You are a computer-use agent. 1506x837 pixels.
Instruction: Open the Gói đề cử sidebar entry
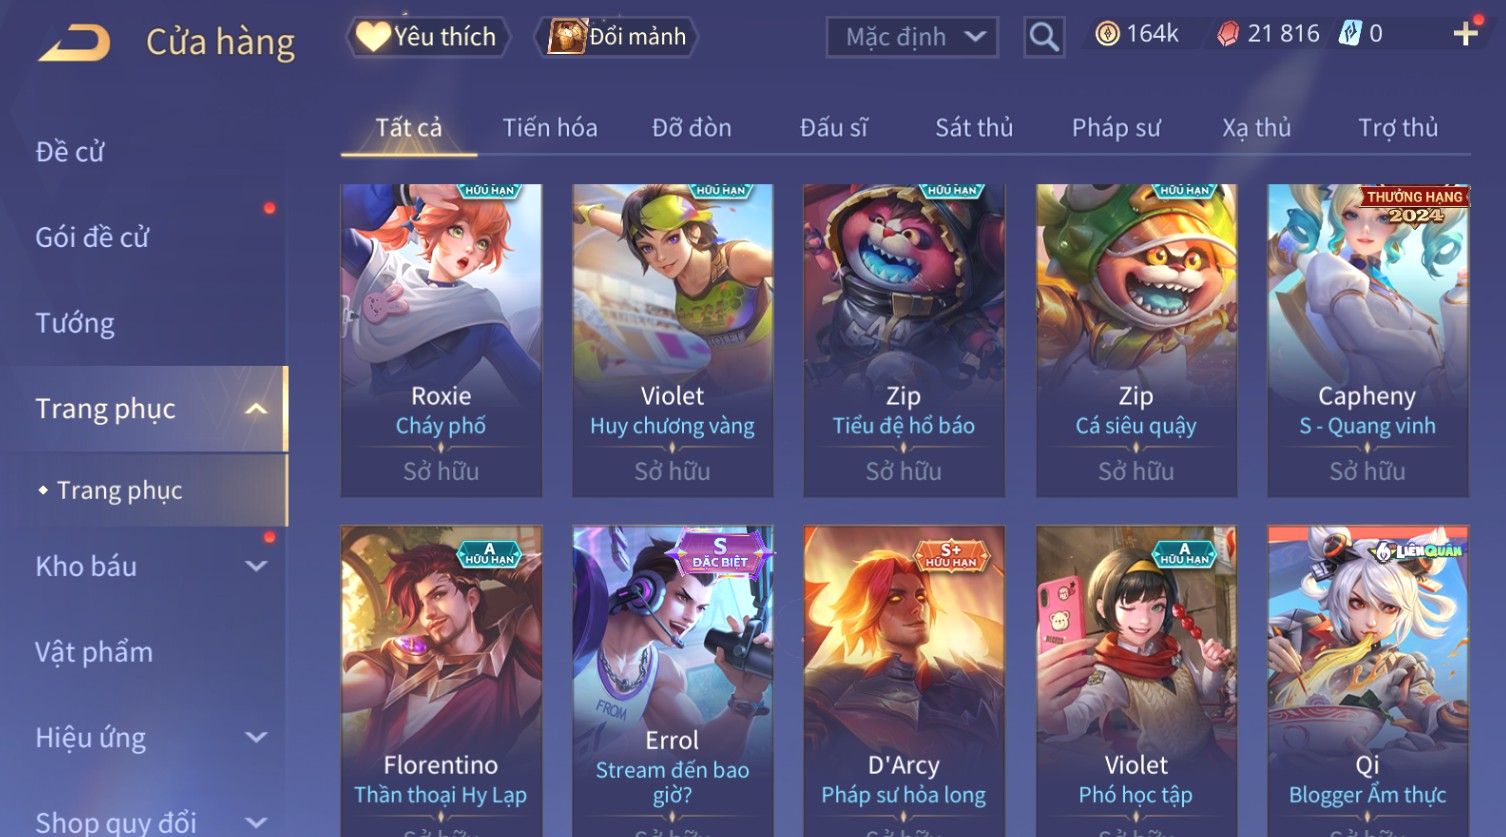[x=92, y=238]
